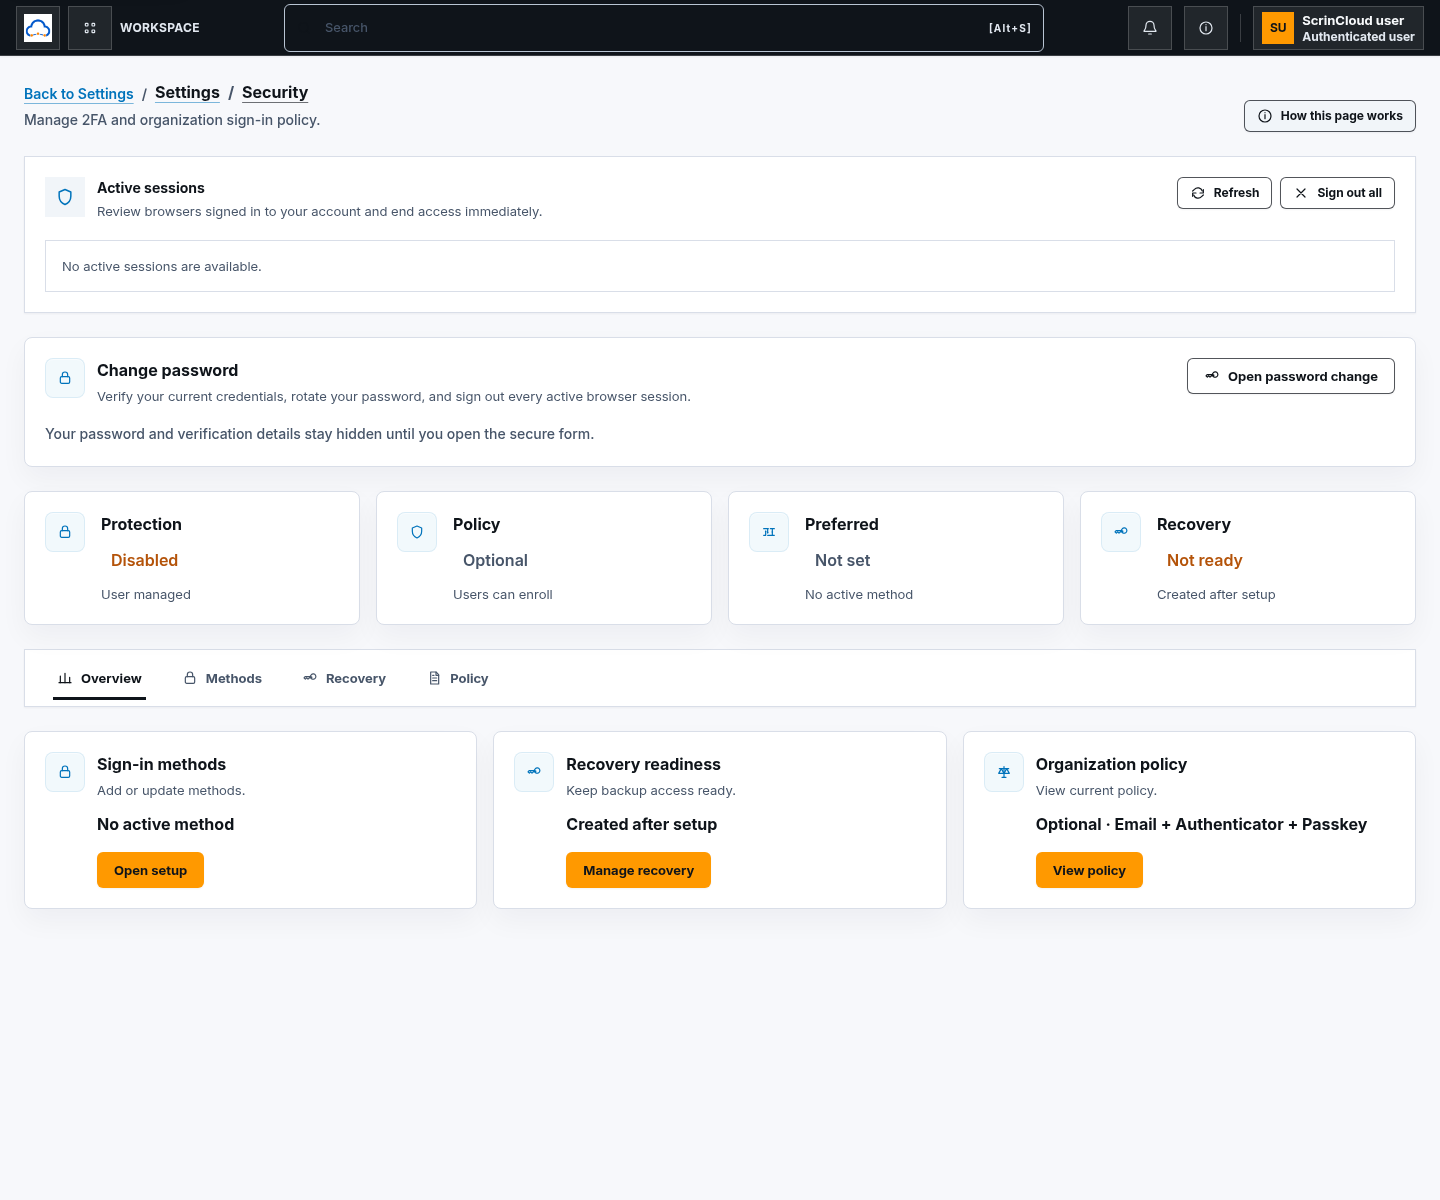The image size is (1440, 1200).
Task: Click Sign out all button
Action: pos(1337,193)
